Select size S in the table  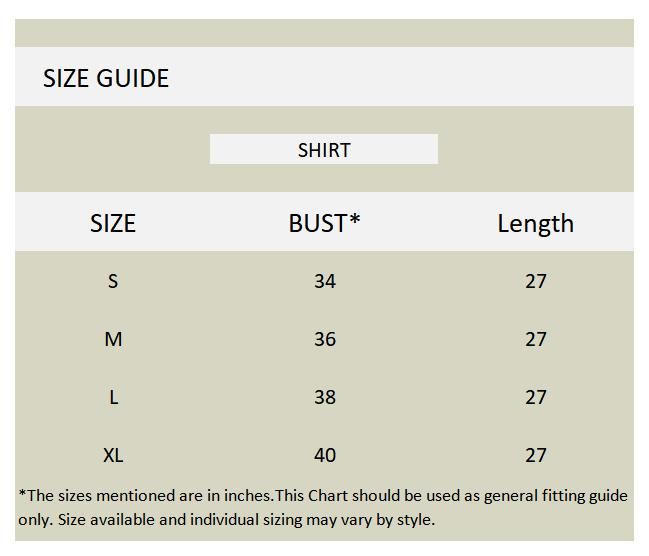coord(113,281)
